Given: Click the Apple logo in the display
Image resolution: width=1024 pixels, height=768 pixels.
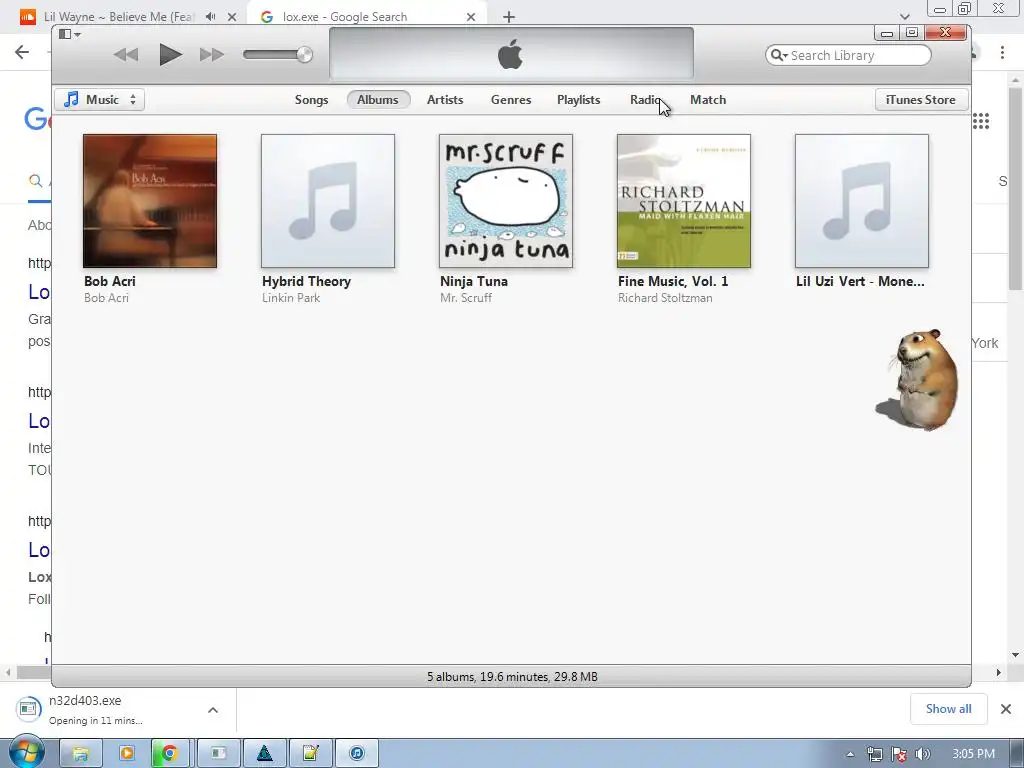Looking at the screenshot, I should click(x=510, y=54).
